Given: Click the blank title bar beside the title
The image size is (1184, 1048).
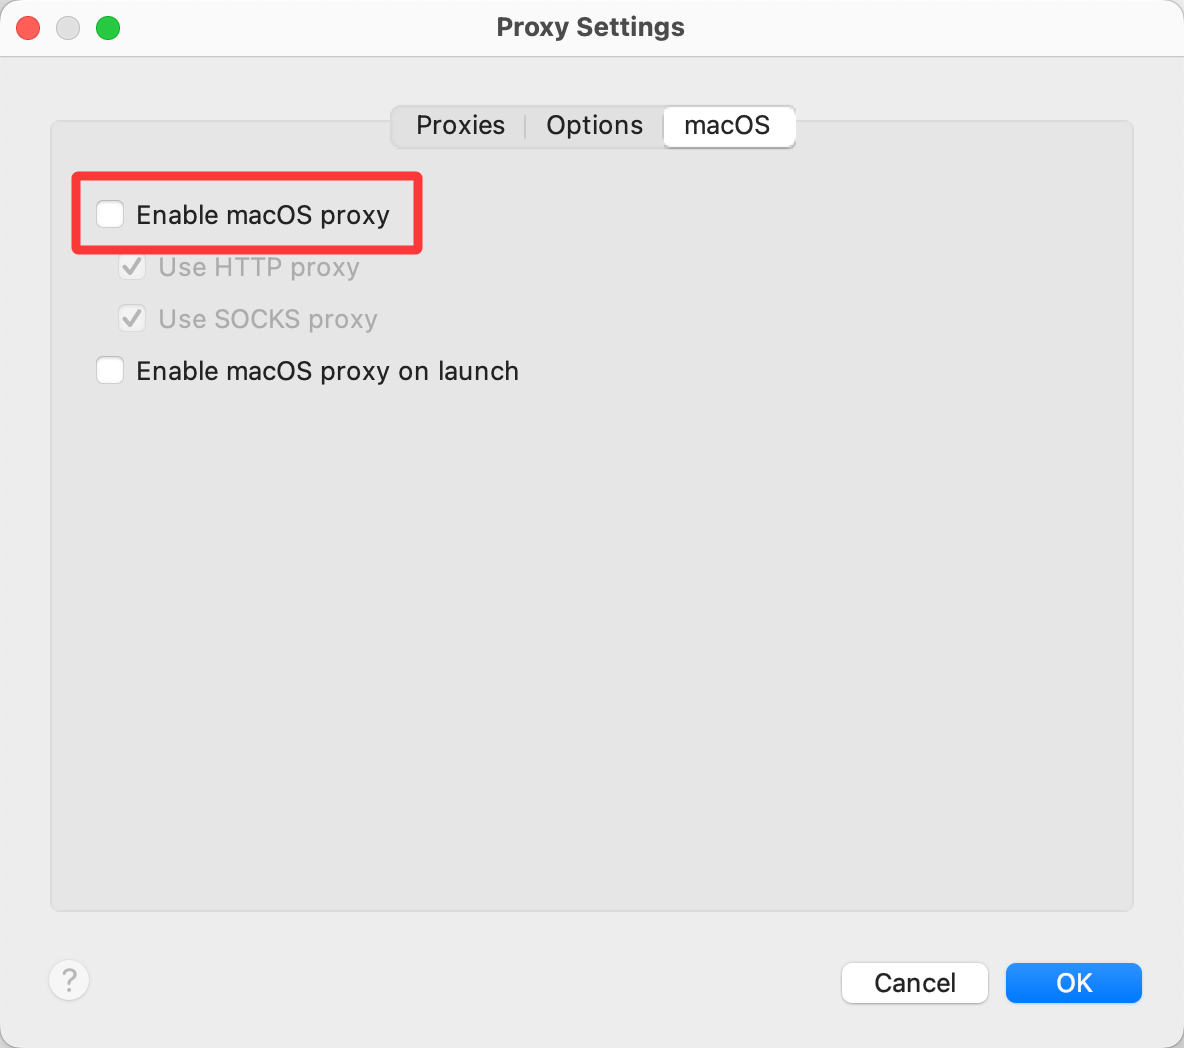Looking at the screenshot, I should 900,28.
